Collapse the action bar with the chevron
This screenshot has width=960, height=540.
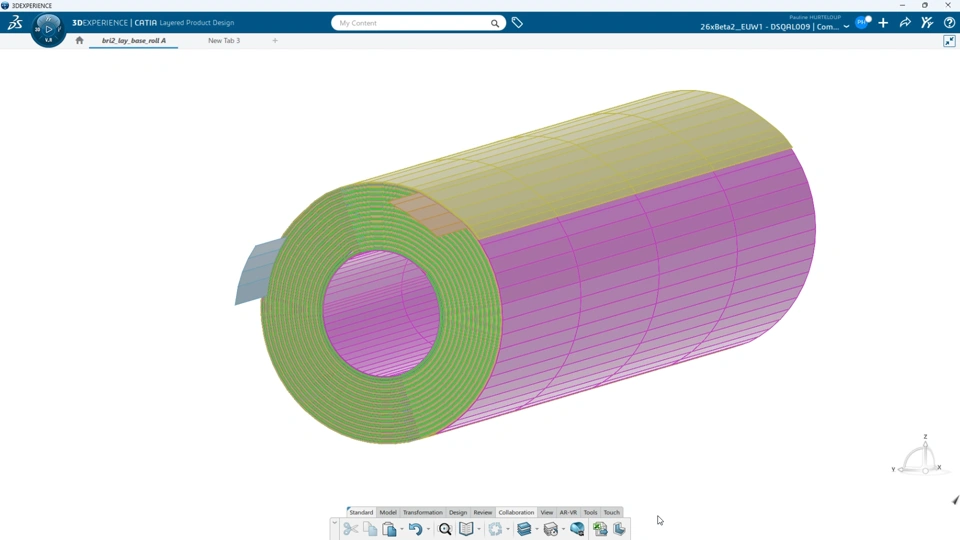pos(334,523)
